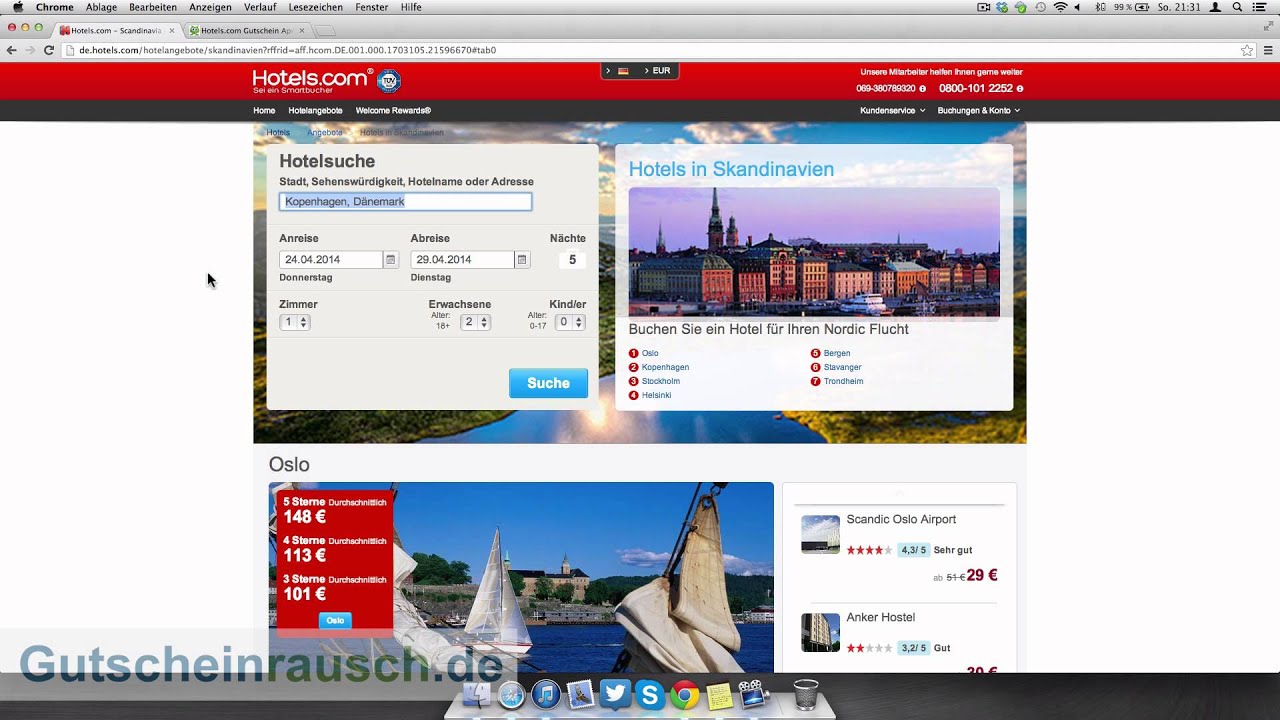Viewport: 1280px width, 720px height.
Task: Click Angebote breadcrumb link
Action: click(325, 132)
